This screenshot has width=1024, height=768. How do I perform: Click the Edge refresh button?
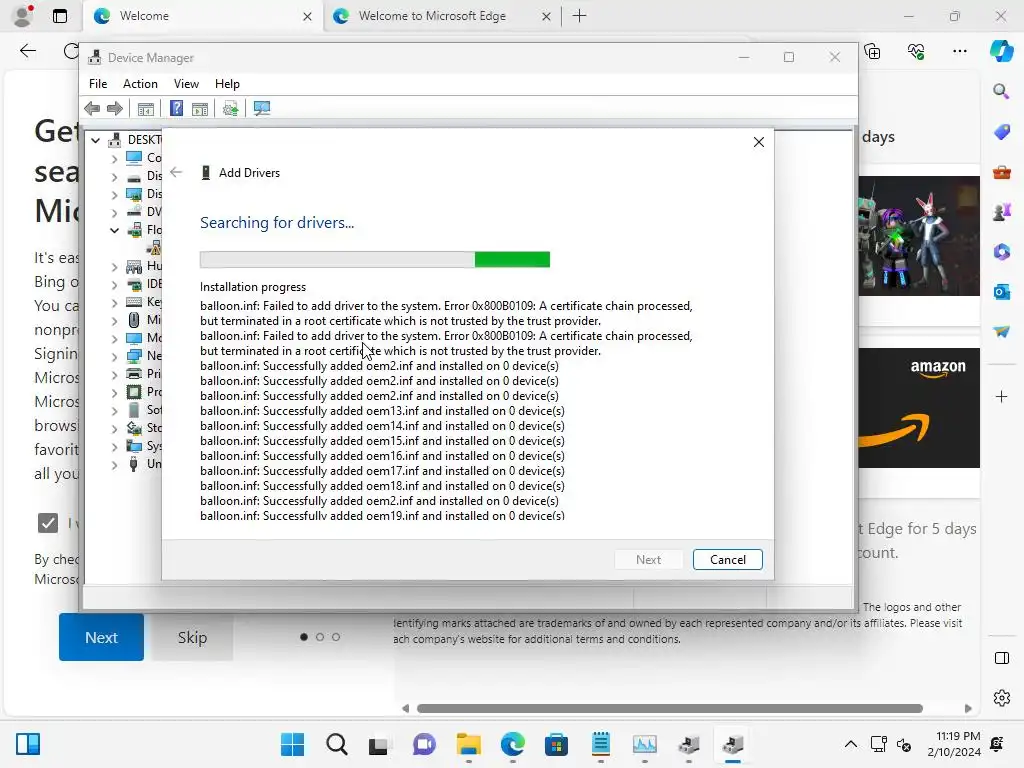pyautogui.click(x=71, y=51)
